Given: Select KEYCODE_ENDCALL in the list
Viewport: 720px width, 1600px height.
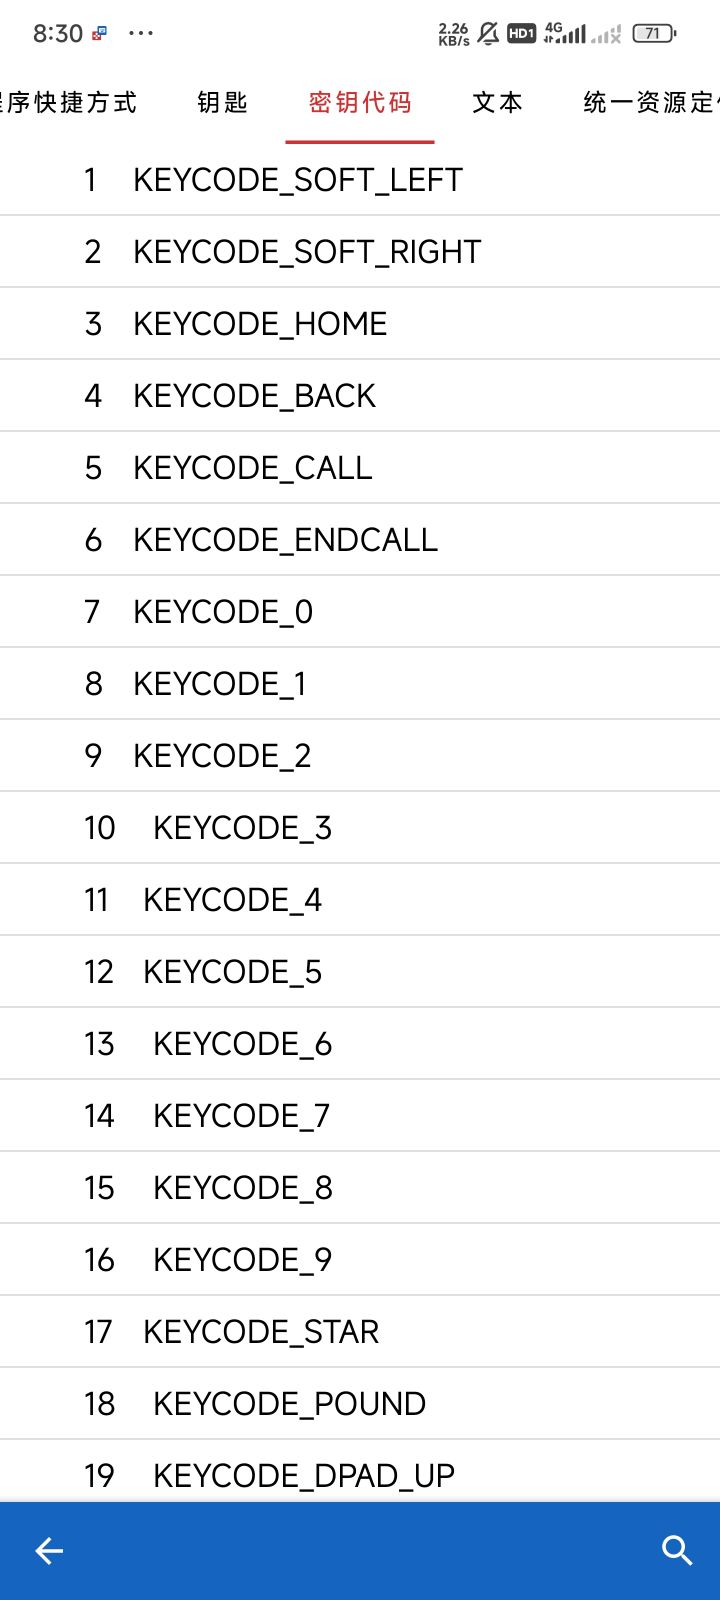Looking at the screenshot, I should (x=285, y=540).
